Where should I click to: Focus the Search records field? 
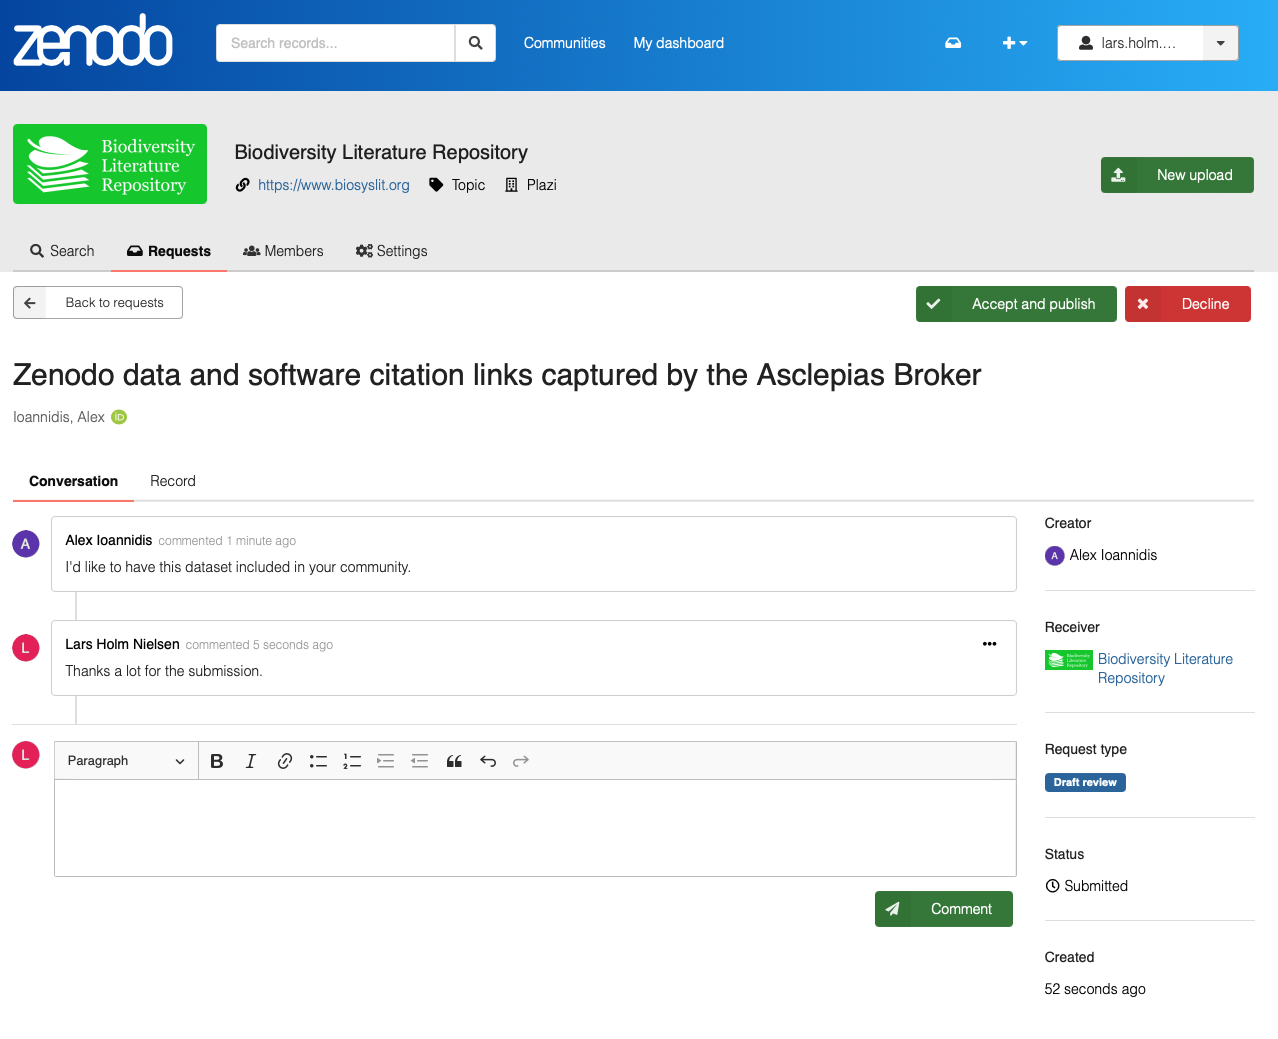336,43
